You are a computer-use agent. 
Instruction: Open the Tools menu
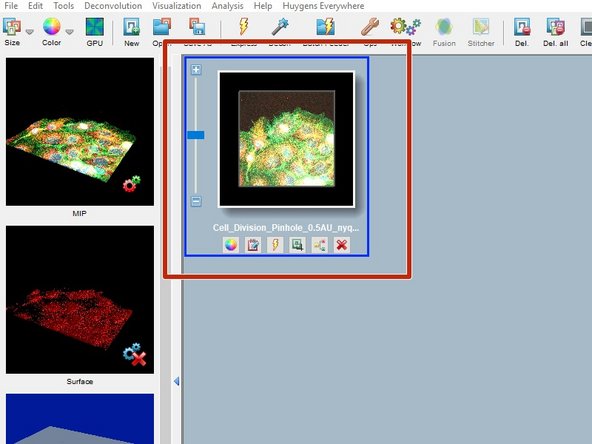(x=63, y=6)
